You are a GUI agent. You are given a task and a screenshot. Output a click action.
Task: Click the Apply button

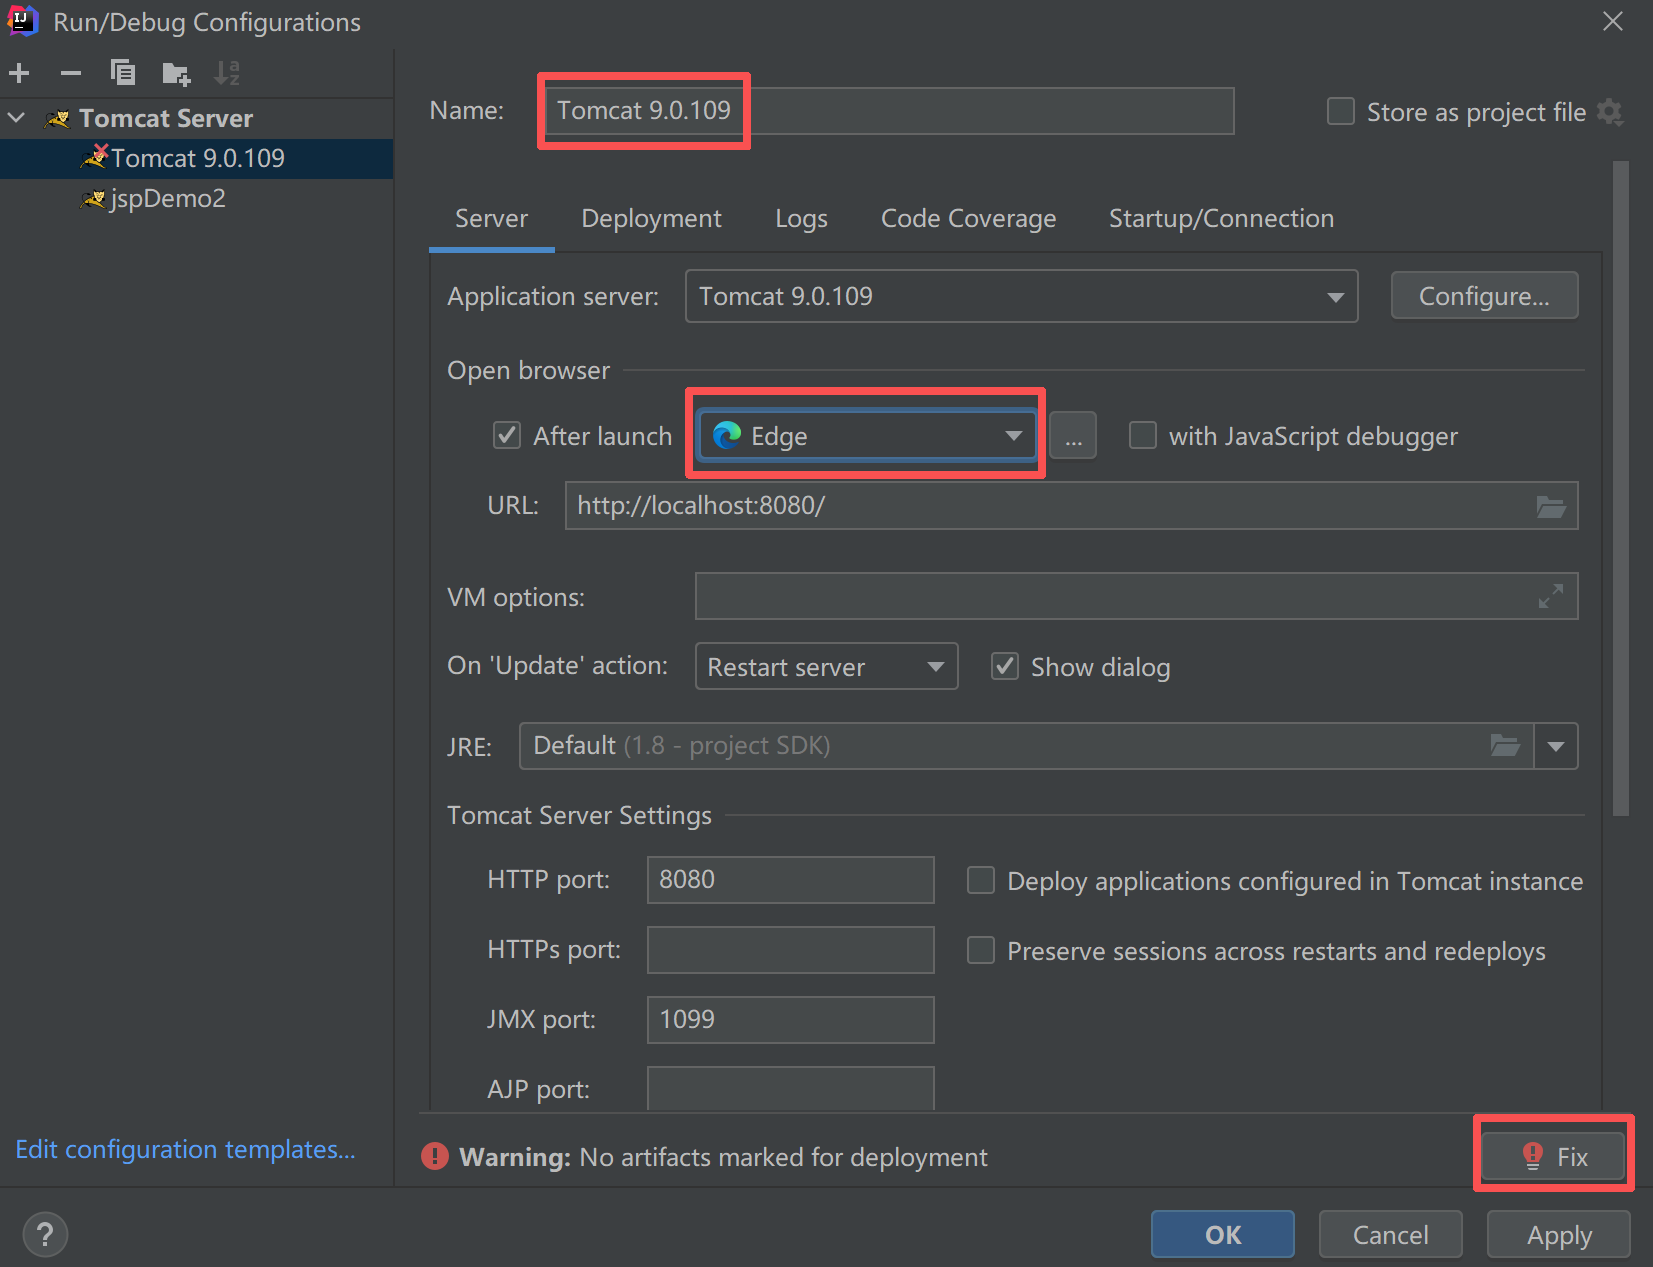coord(1559,1234)
